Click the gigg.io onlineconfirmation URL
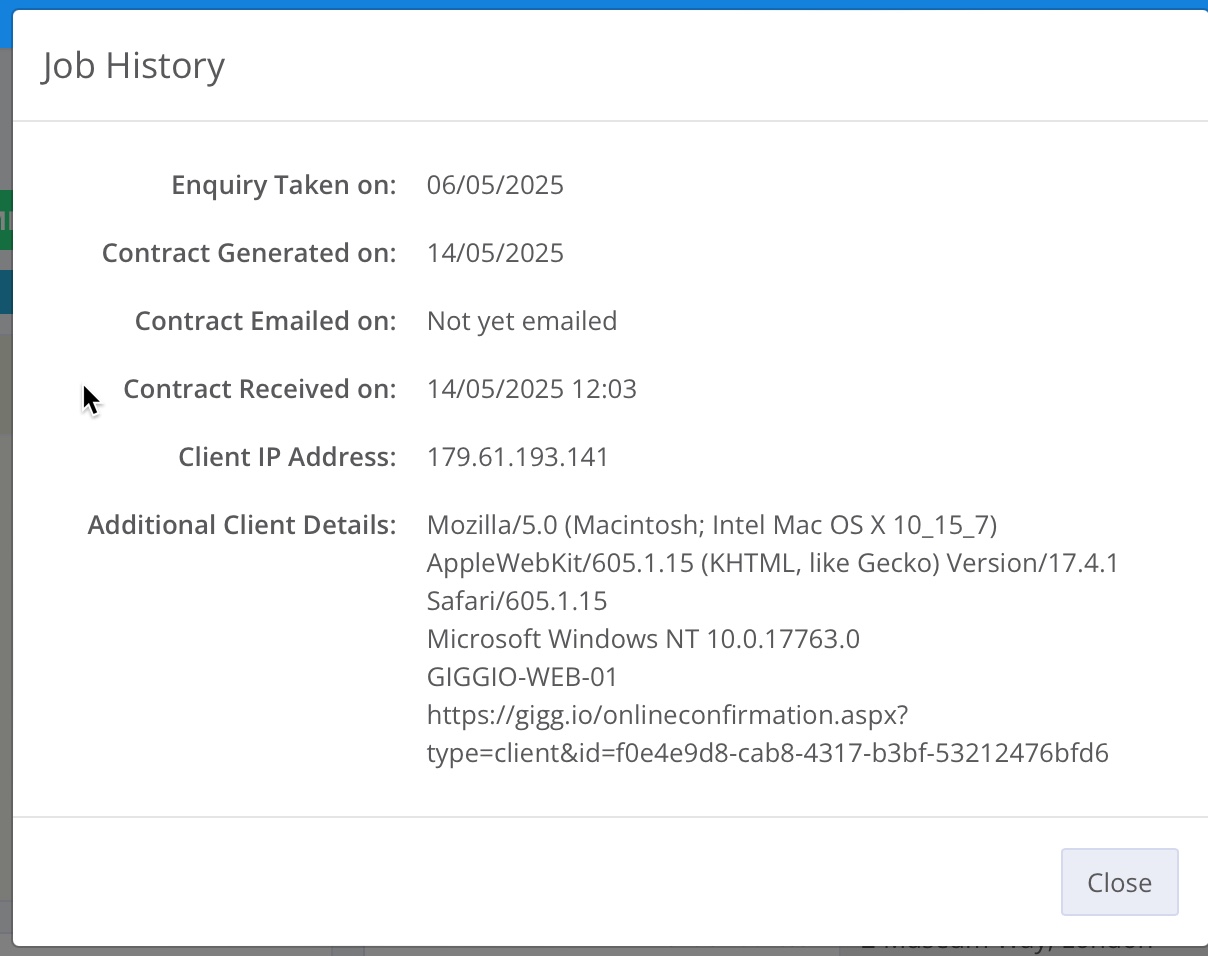This screenshot has width=1208, height=956. [667, 715]
